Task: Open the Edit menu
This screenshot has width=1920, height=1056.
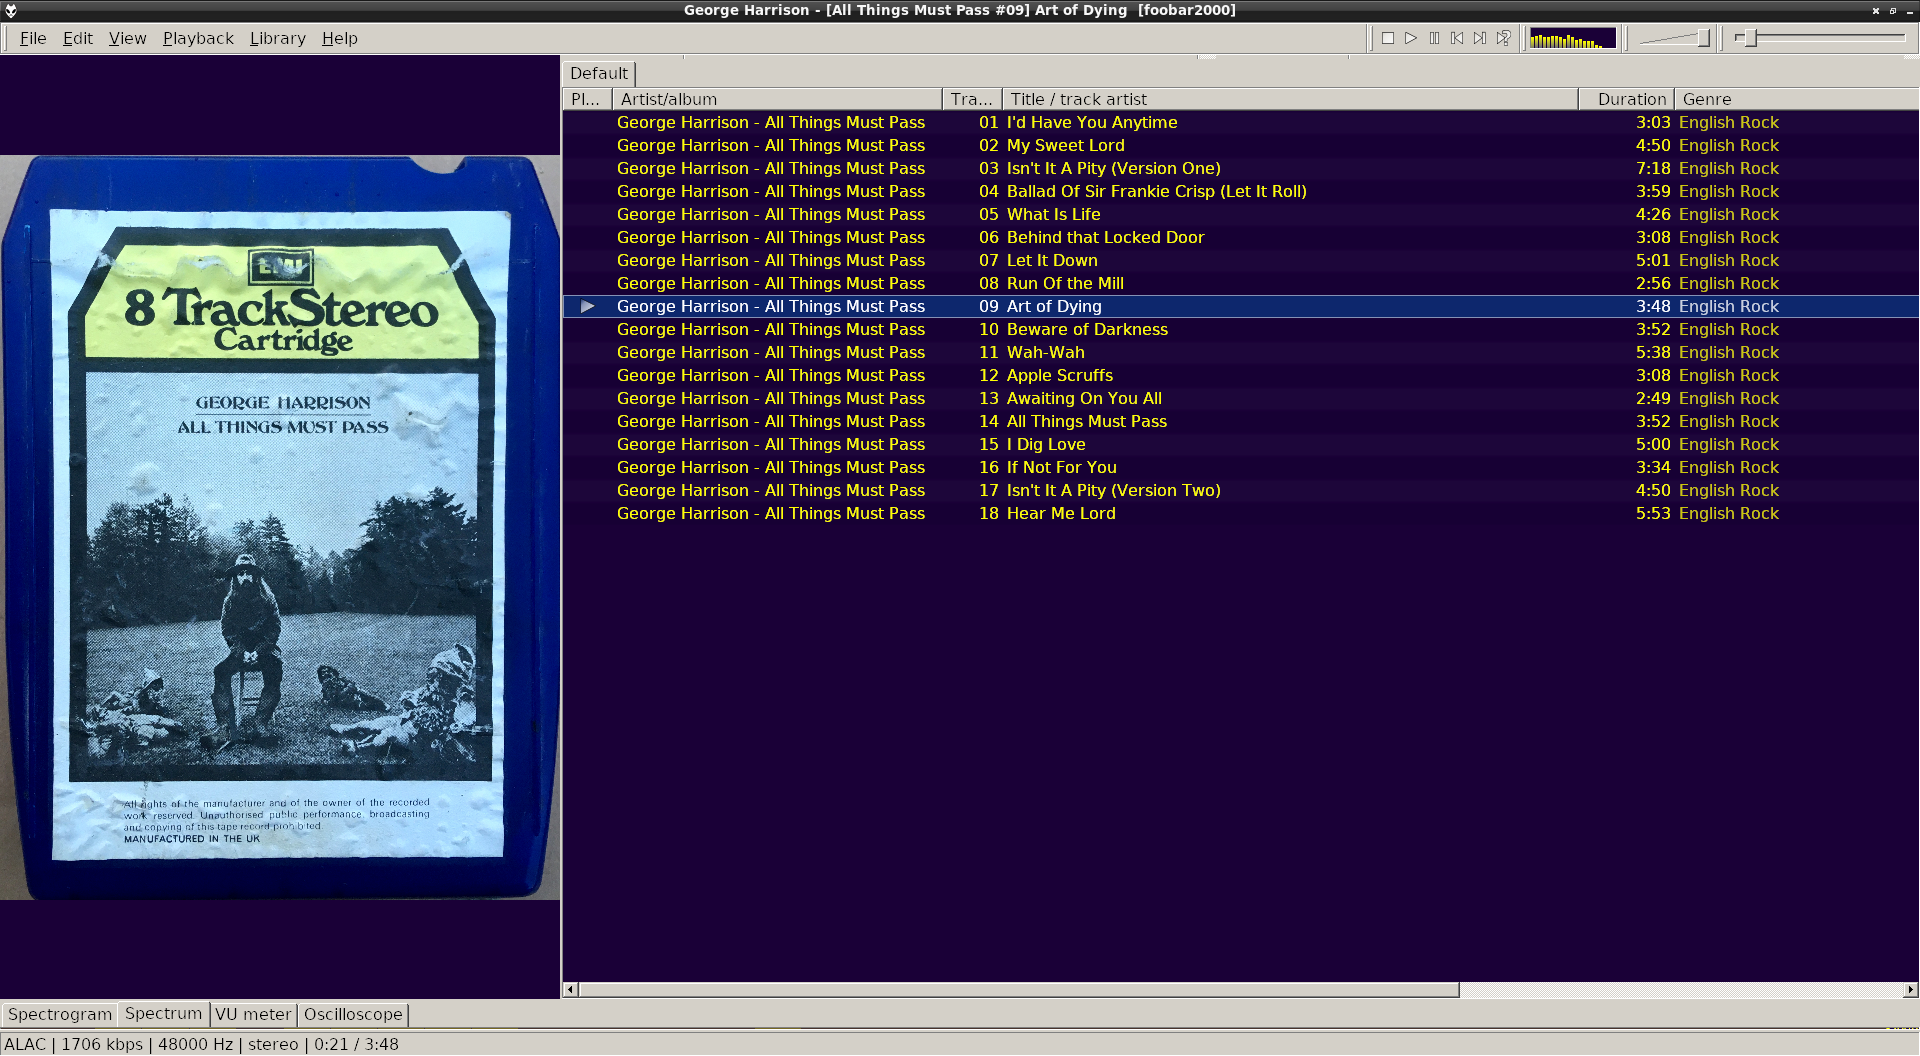Action: [x=77, y=38]
